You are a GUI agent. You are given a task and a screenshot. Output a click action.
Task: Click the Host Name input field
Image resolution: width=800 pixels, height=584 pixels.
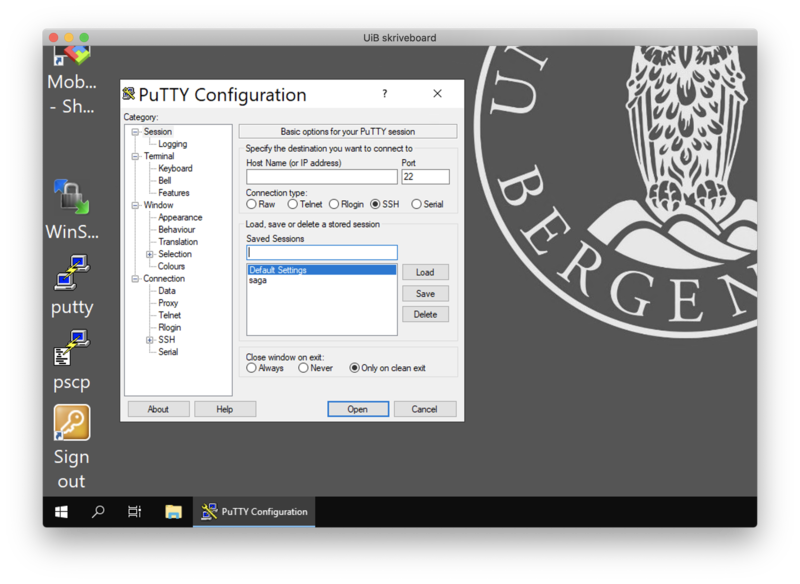(321, 177)
